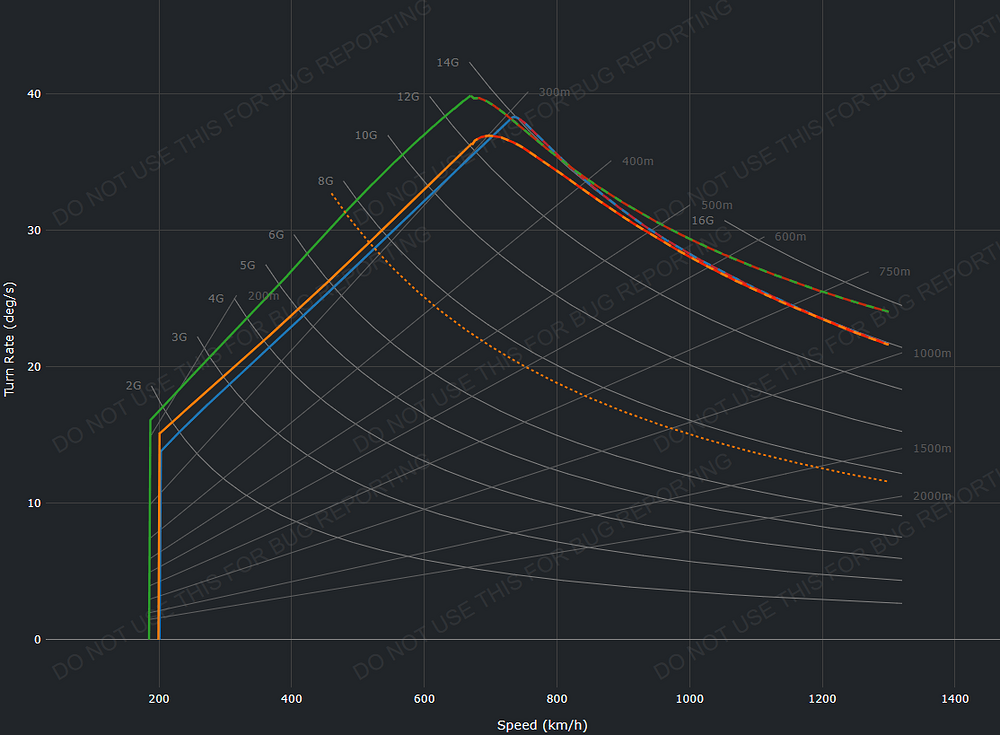Image resolution: width=1000 pixels, height=735 pixels.
Task: Click the 40 tick on turn rate axis
Action: [x=34, y=94]
